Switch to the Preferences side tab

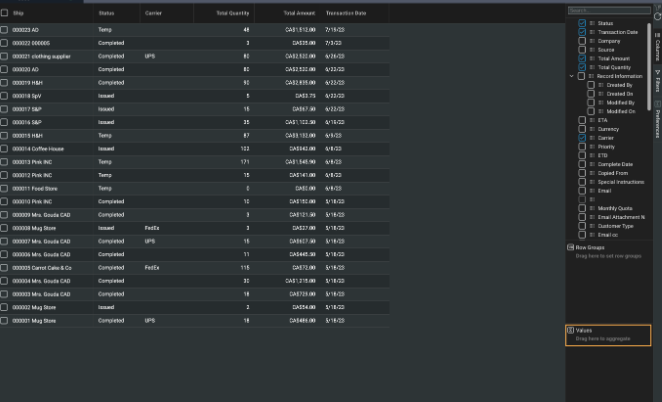click(x=656, y=123)
